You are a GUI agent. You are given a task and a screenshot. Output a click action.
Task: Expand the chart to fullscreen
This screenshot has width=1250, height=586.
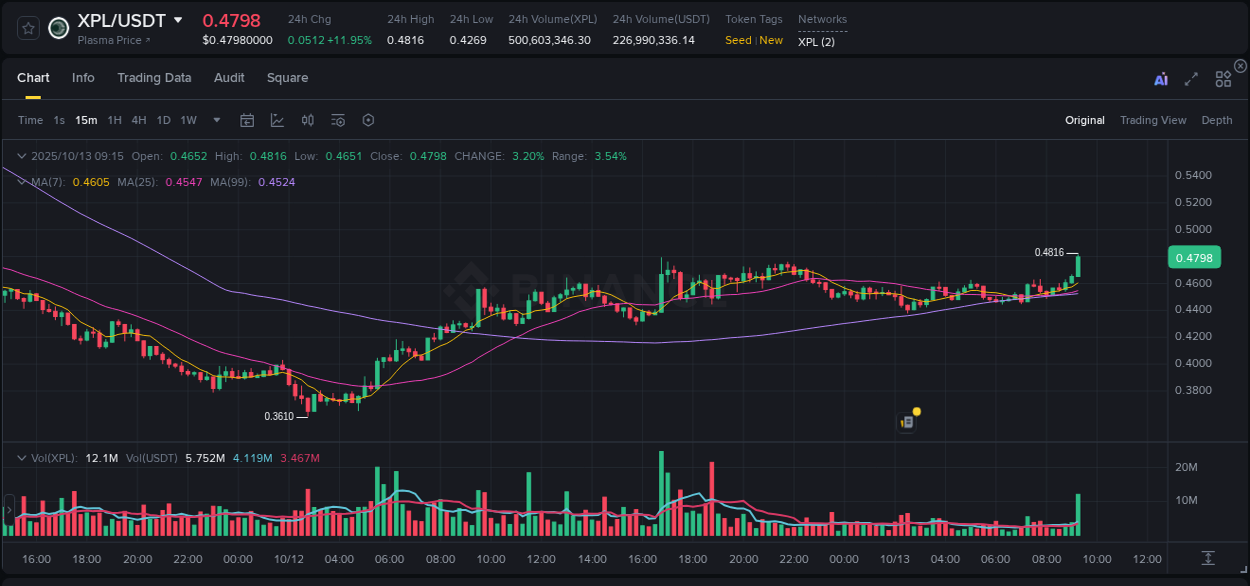coord(1191,77)
